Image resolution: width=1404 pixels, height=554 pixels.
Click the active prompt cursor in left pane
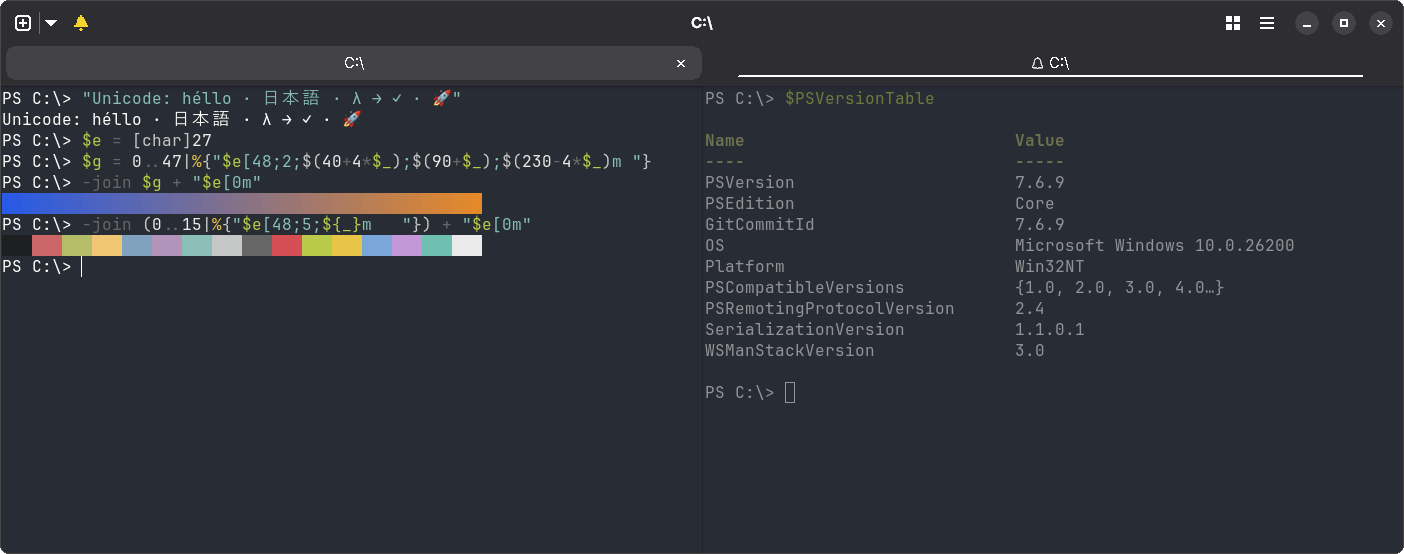pyautogui.click(x=82, y=267)
